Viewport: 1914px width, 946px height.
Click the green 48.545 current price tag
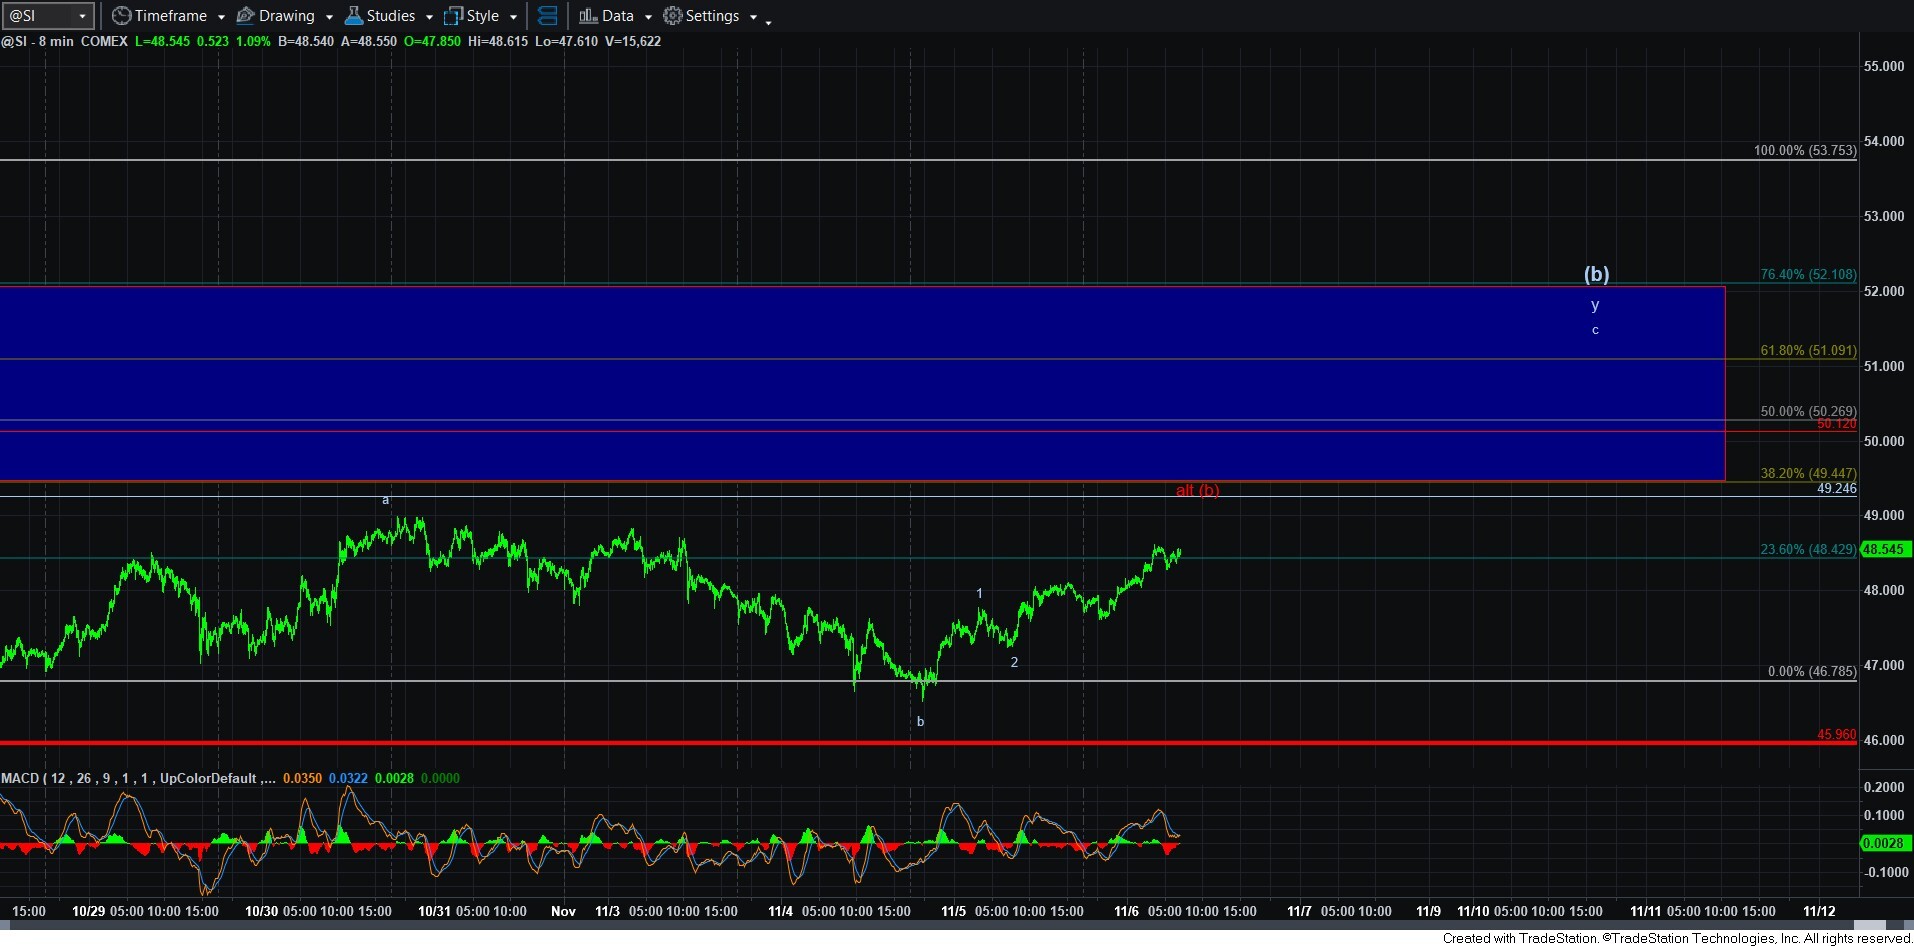[1884, 549]
